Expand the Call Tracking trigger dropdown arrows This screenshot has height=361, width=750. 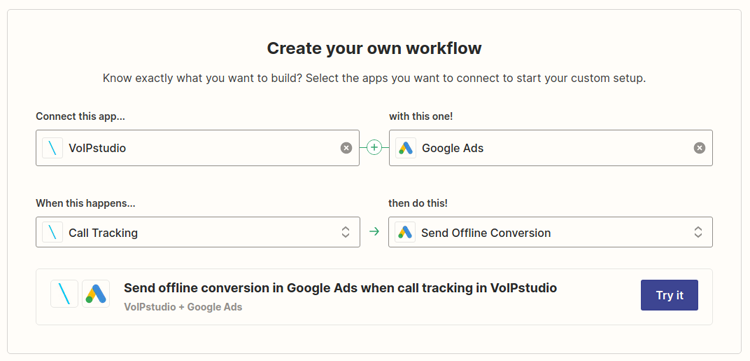pos(345,232)
